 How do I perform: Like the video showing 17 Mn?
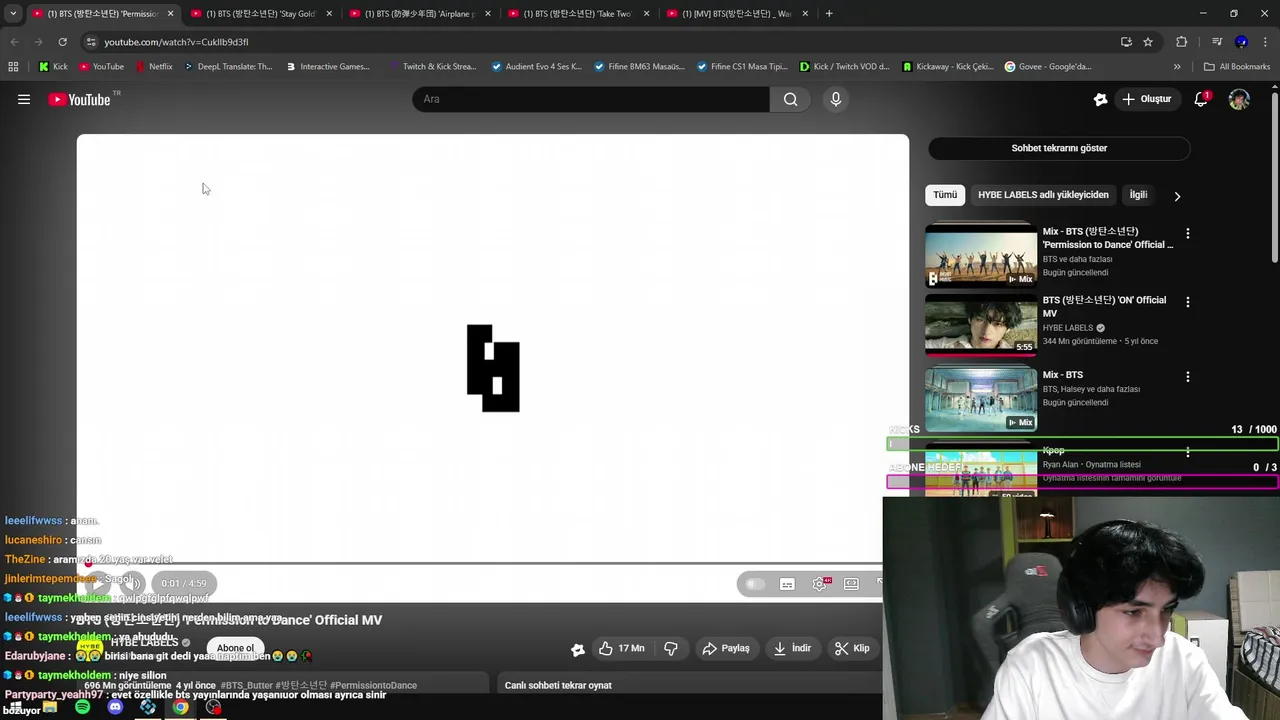point(622,648)
